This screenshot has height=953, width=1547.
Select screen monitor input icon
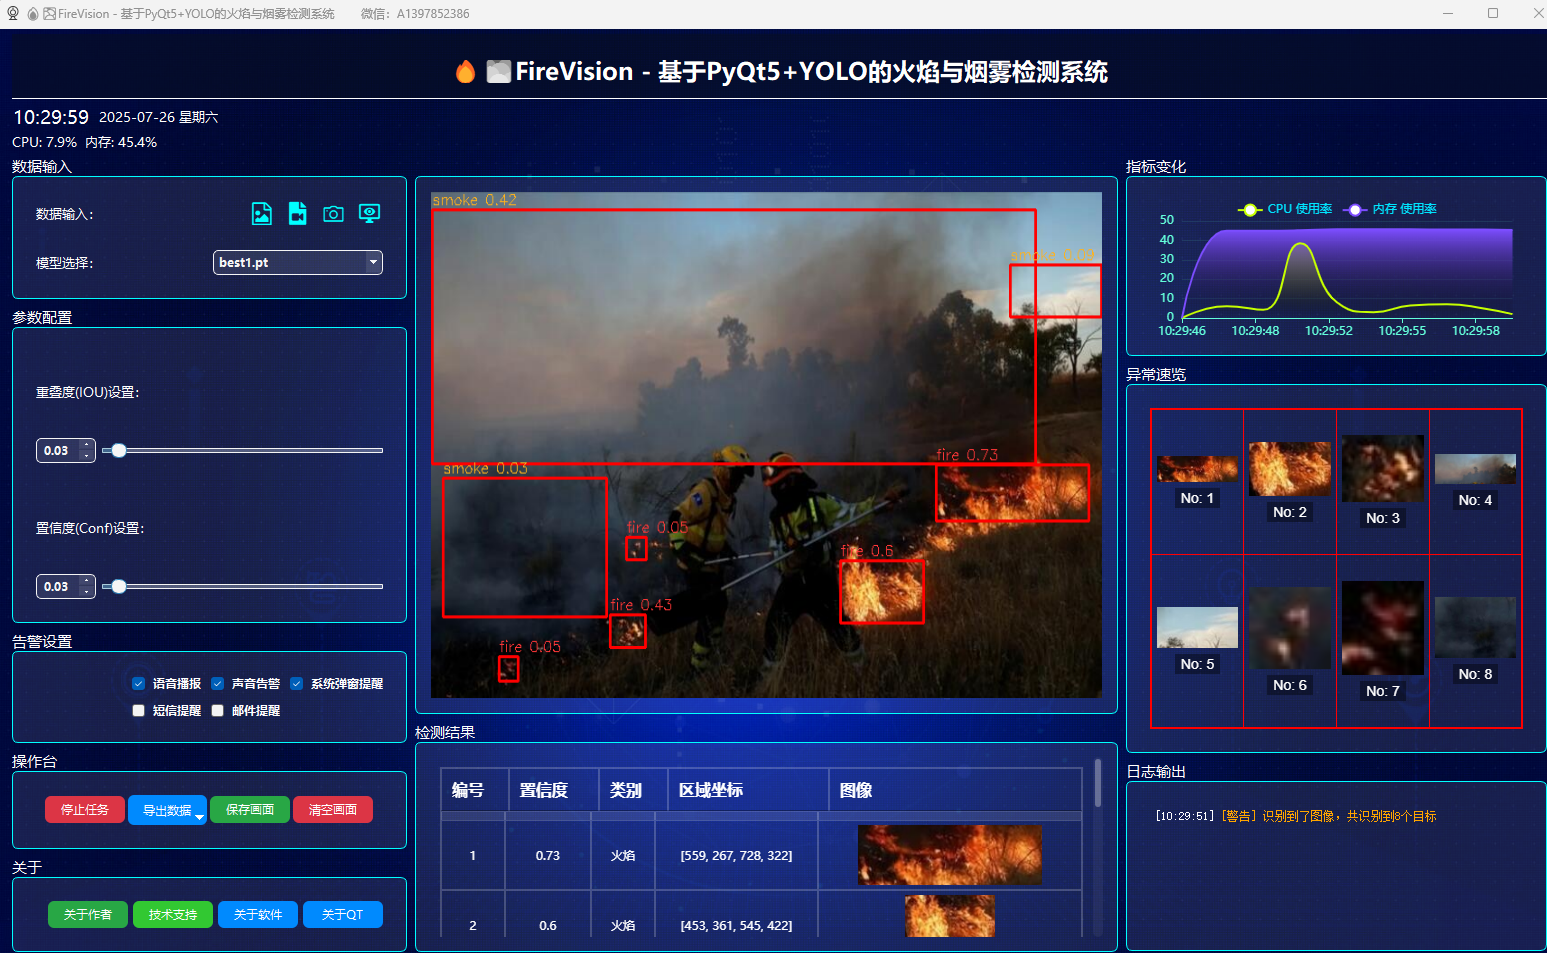click(x=369, y=213)
